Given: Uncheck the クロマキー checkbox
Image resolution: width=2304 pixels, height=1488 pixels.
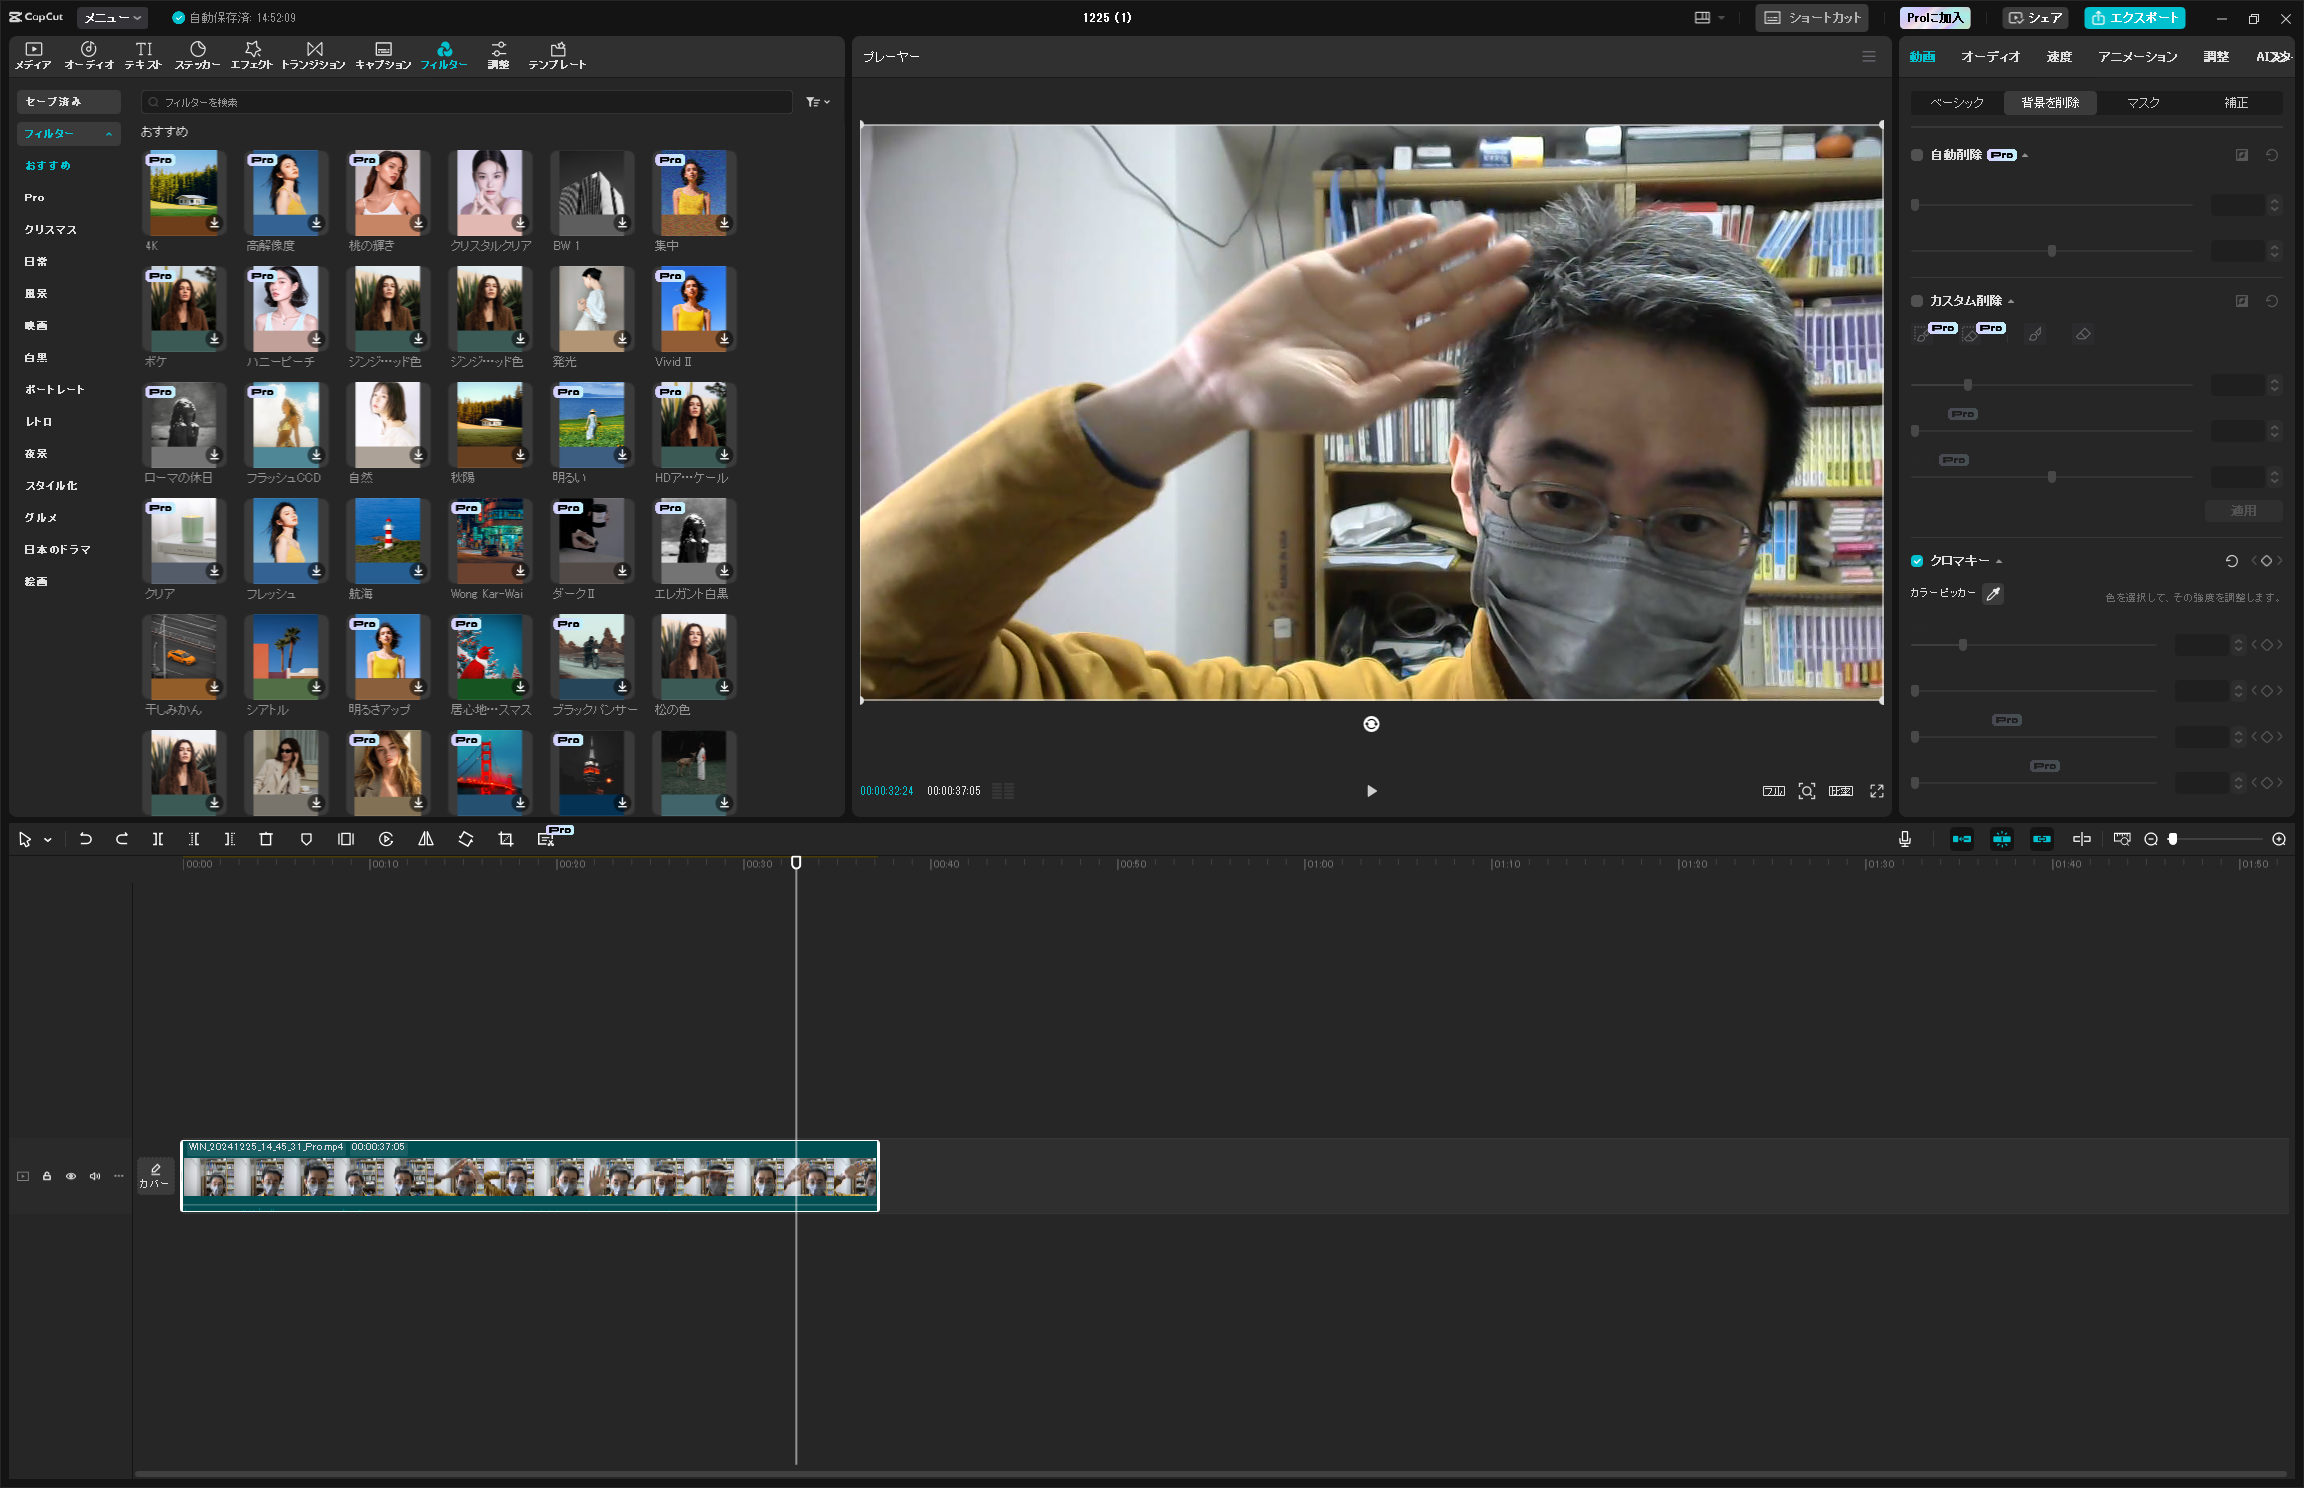Looking at the screenshot, I should [1917, 561].
